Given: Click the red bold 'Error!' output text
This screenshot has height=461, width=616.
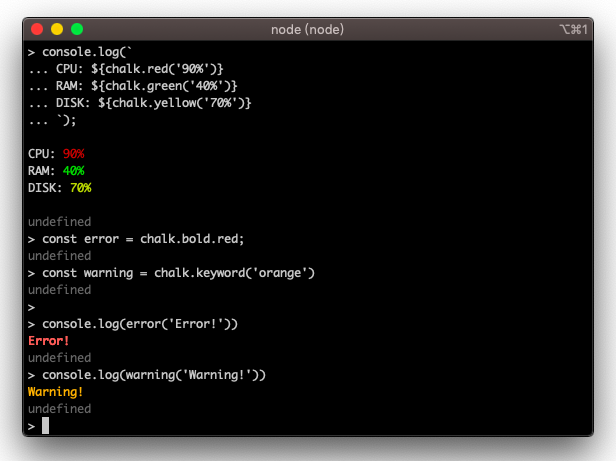Looking at the screenshot, I should [x=49, y=341].
